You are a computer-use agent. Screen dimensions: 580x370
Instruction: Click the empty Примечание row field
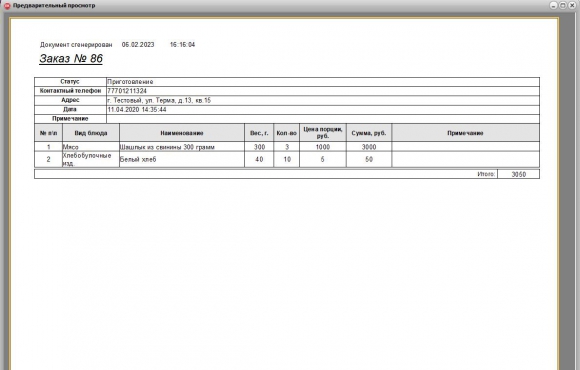pos(323,119)
